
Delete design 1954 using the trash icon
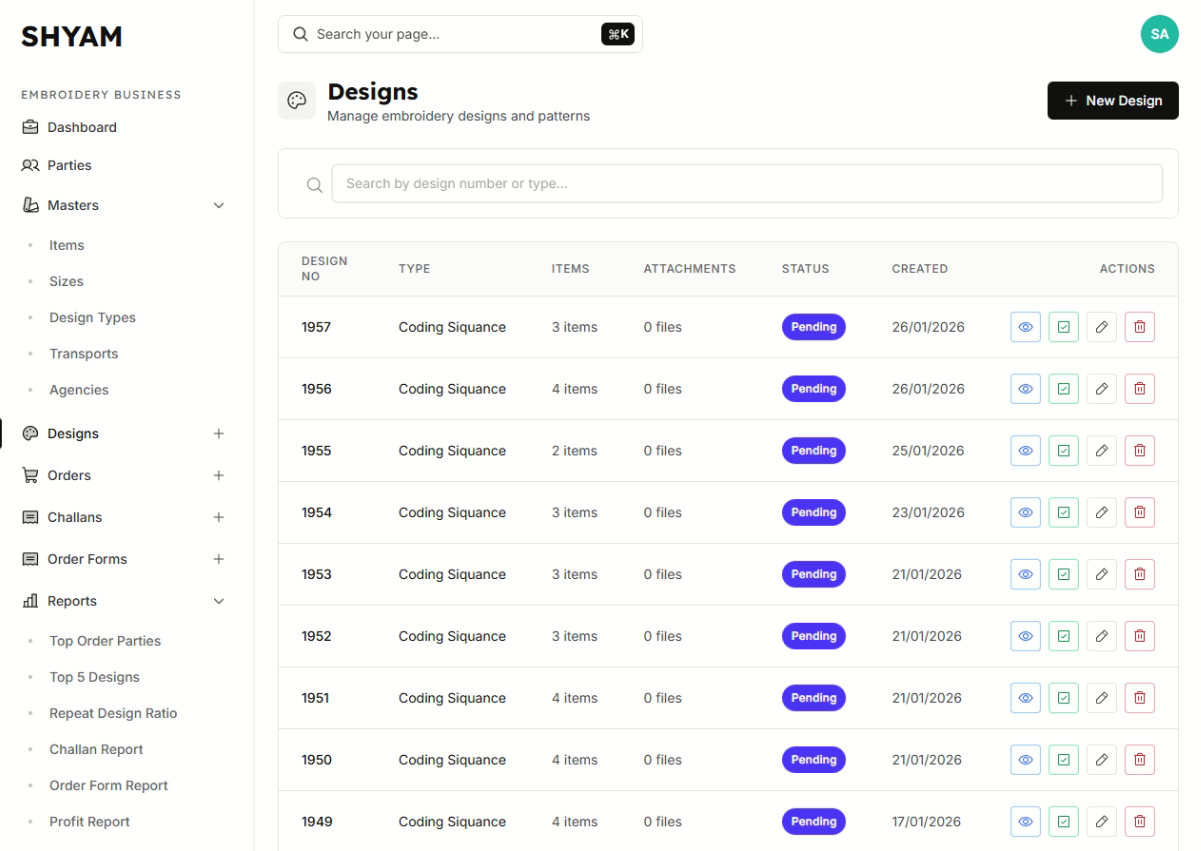click(x=1139, y=513)
